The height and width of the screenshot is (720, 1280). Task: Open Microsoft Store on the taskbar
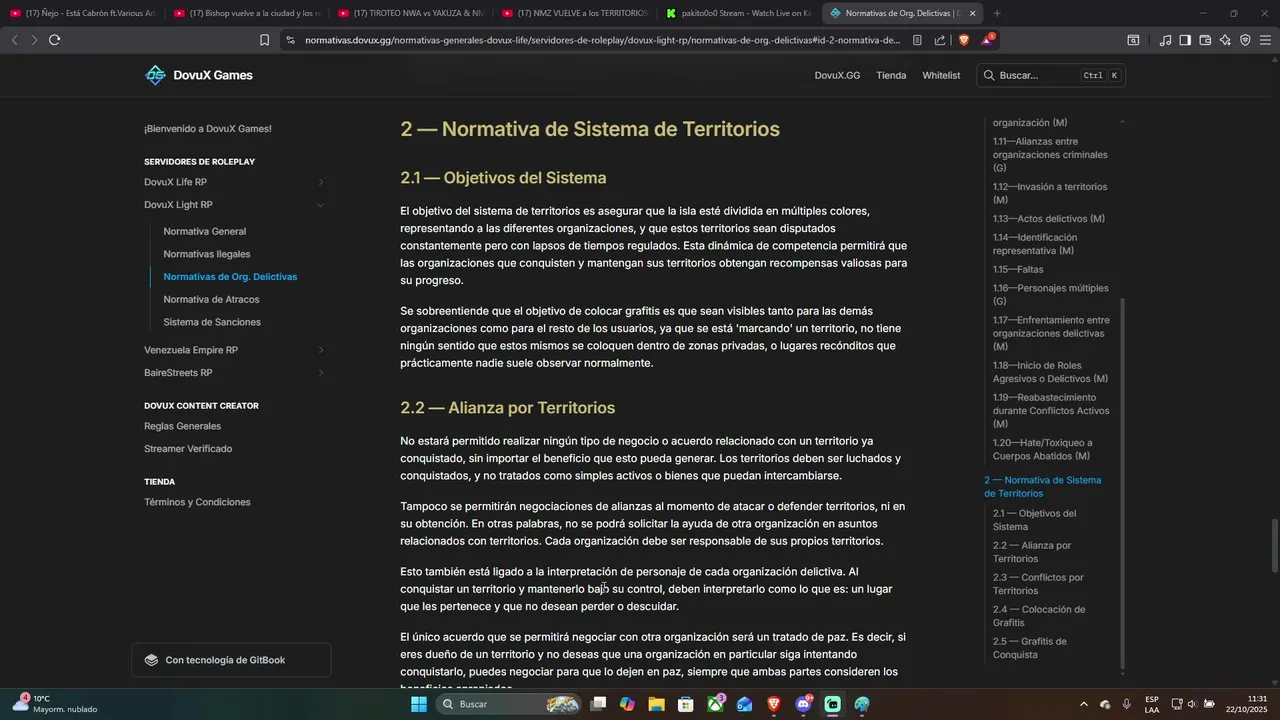tap(686, 704)
